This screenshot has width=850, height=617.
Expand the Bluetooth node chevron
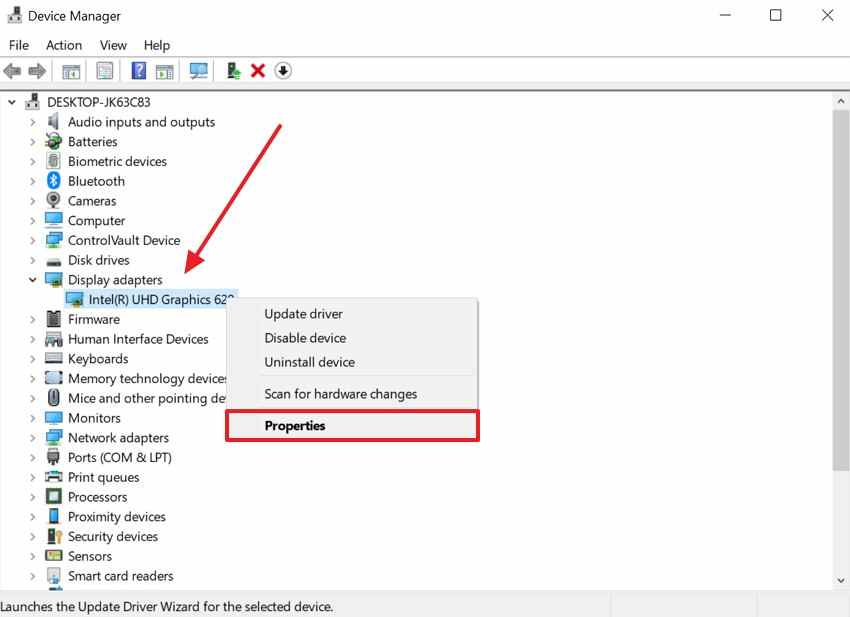pos(33,181)
